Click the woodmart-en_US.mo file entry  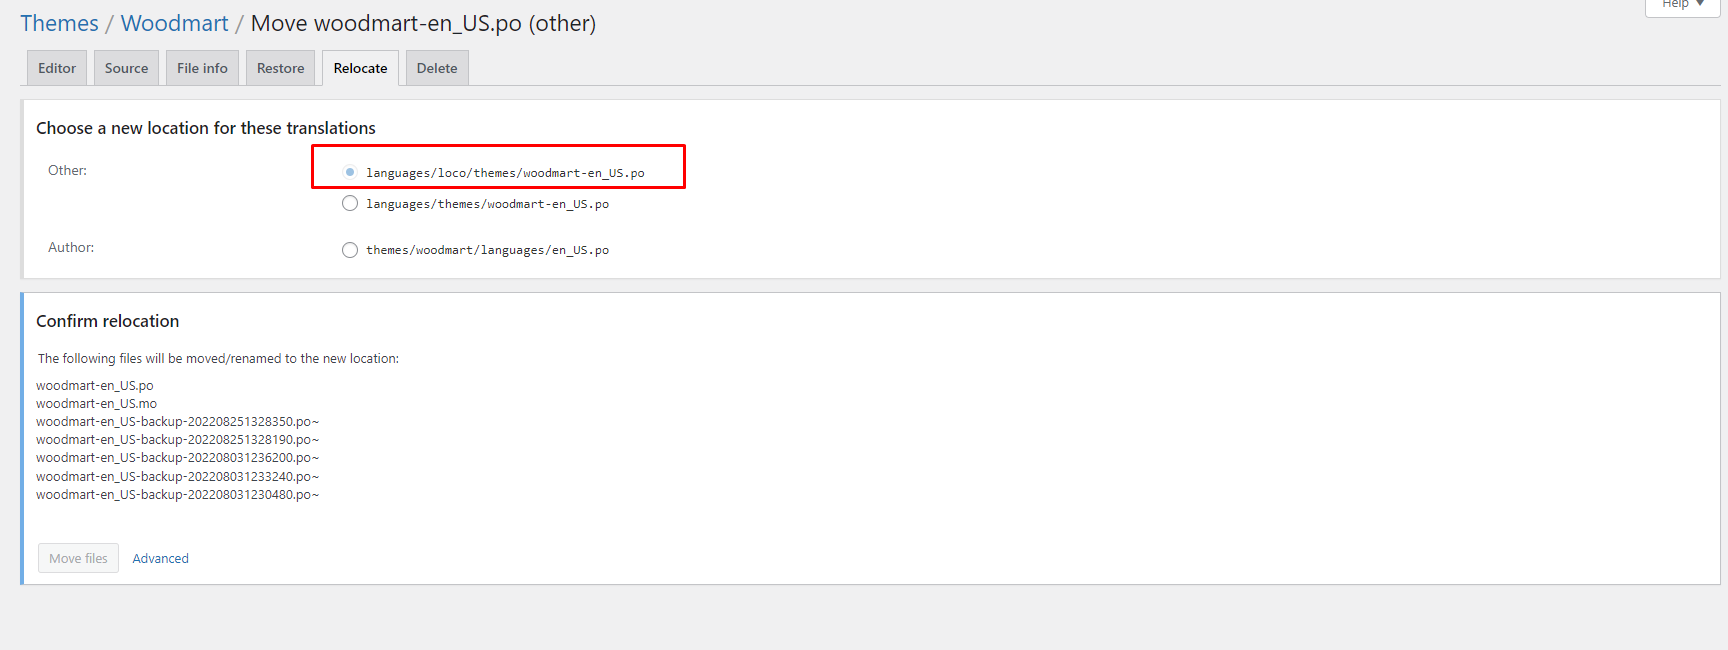[96, 403]
